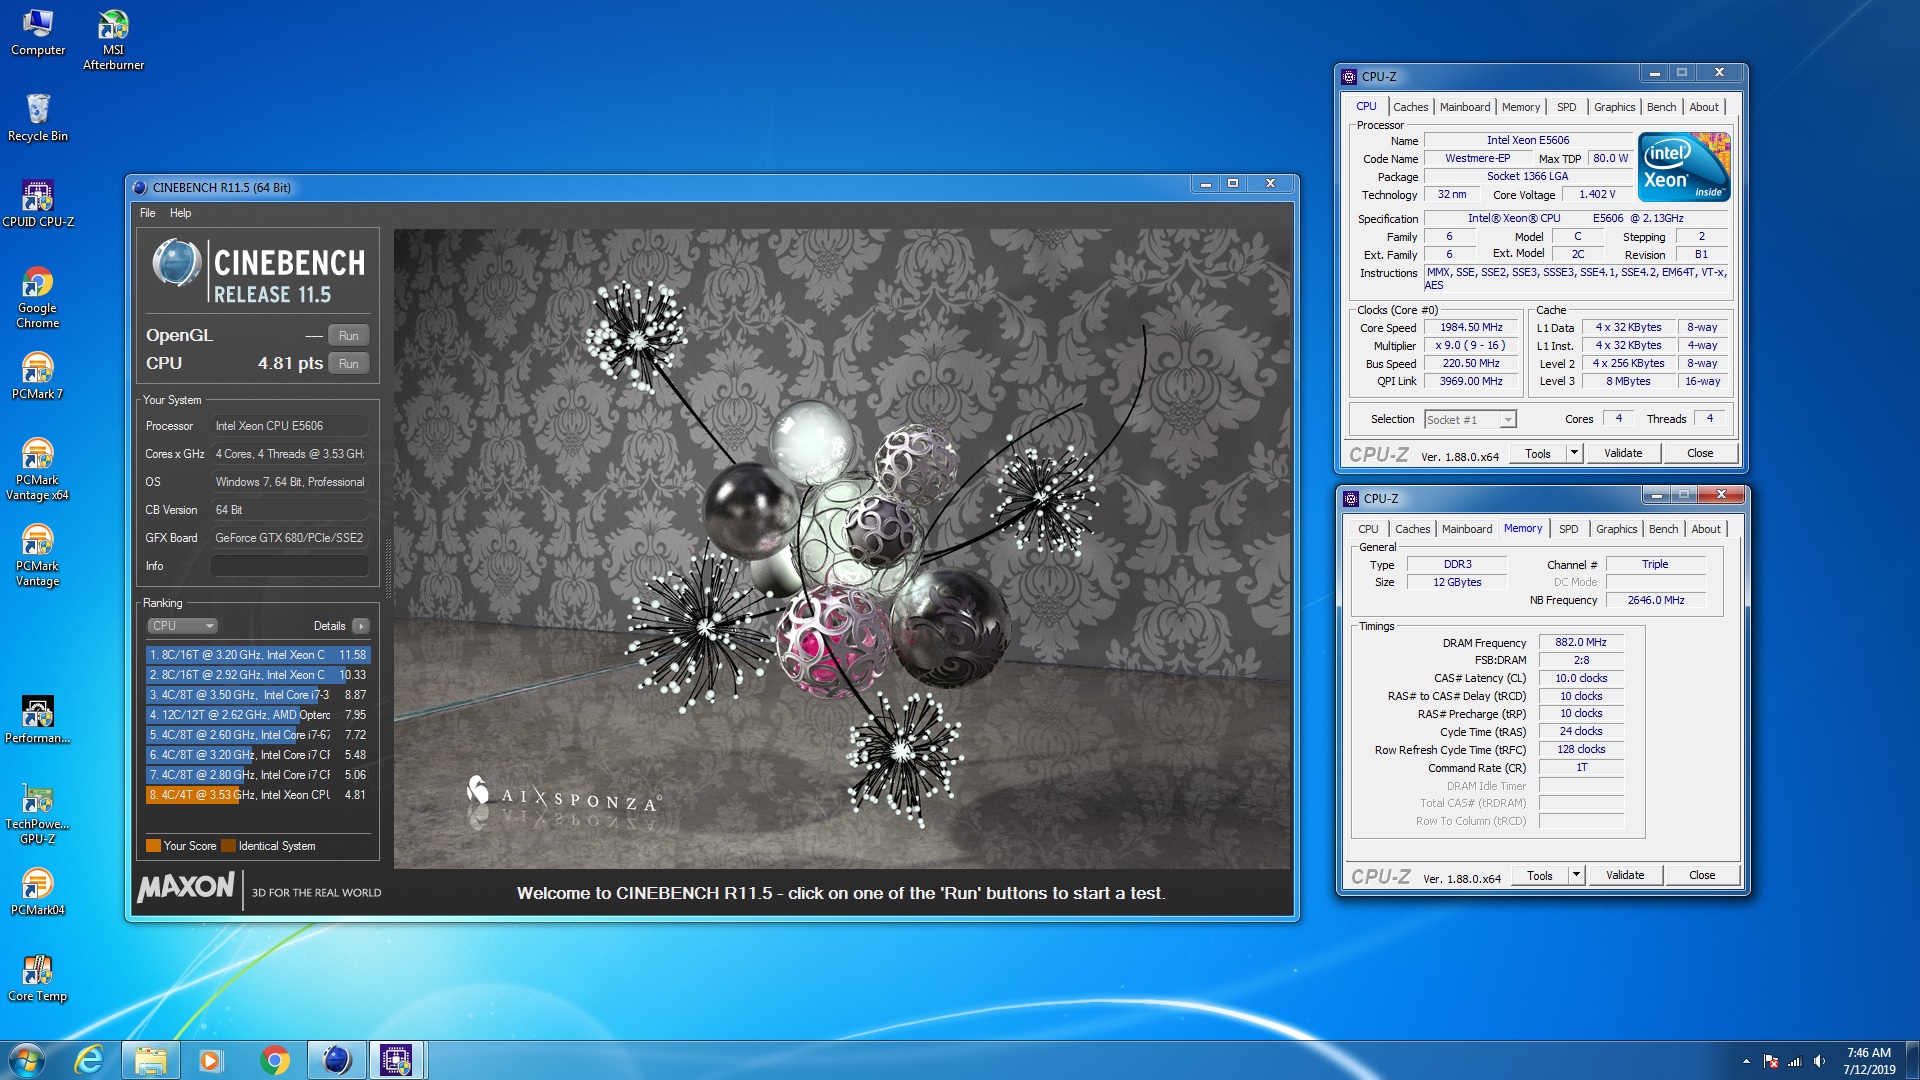This screenshot has height=1080, width=1920.
Task: Select the PCMark04 desktop icon
Action: tap(38, 891)
